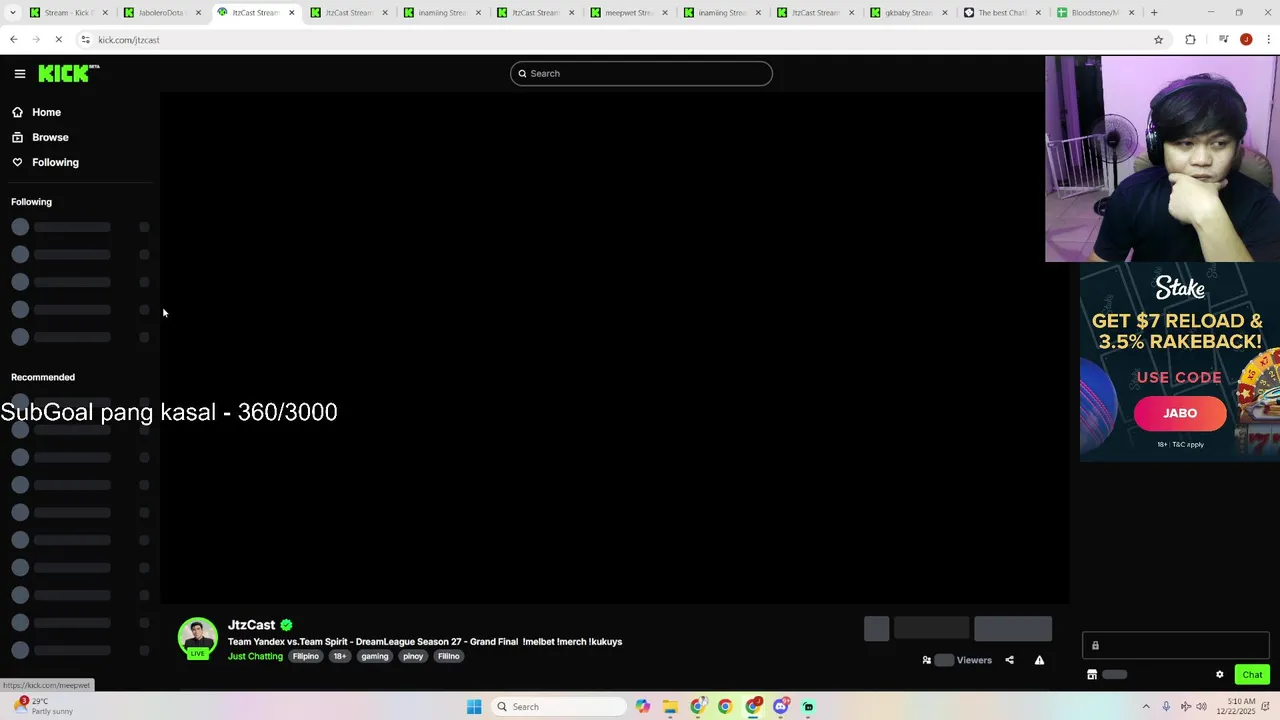
Task: Select the 18+ tag
Action: 340,656
